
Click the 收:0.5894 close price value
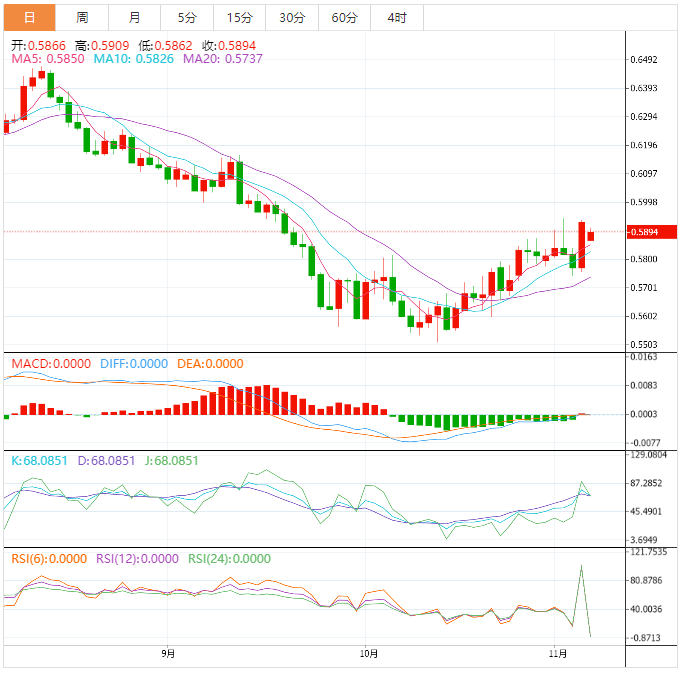pyautogui.click(x=229, y=46)
